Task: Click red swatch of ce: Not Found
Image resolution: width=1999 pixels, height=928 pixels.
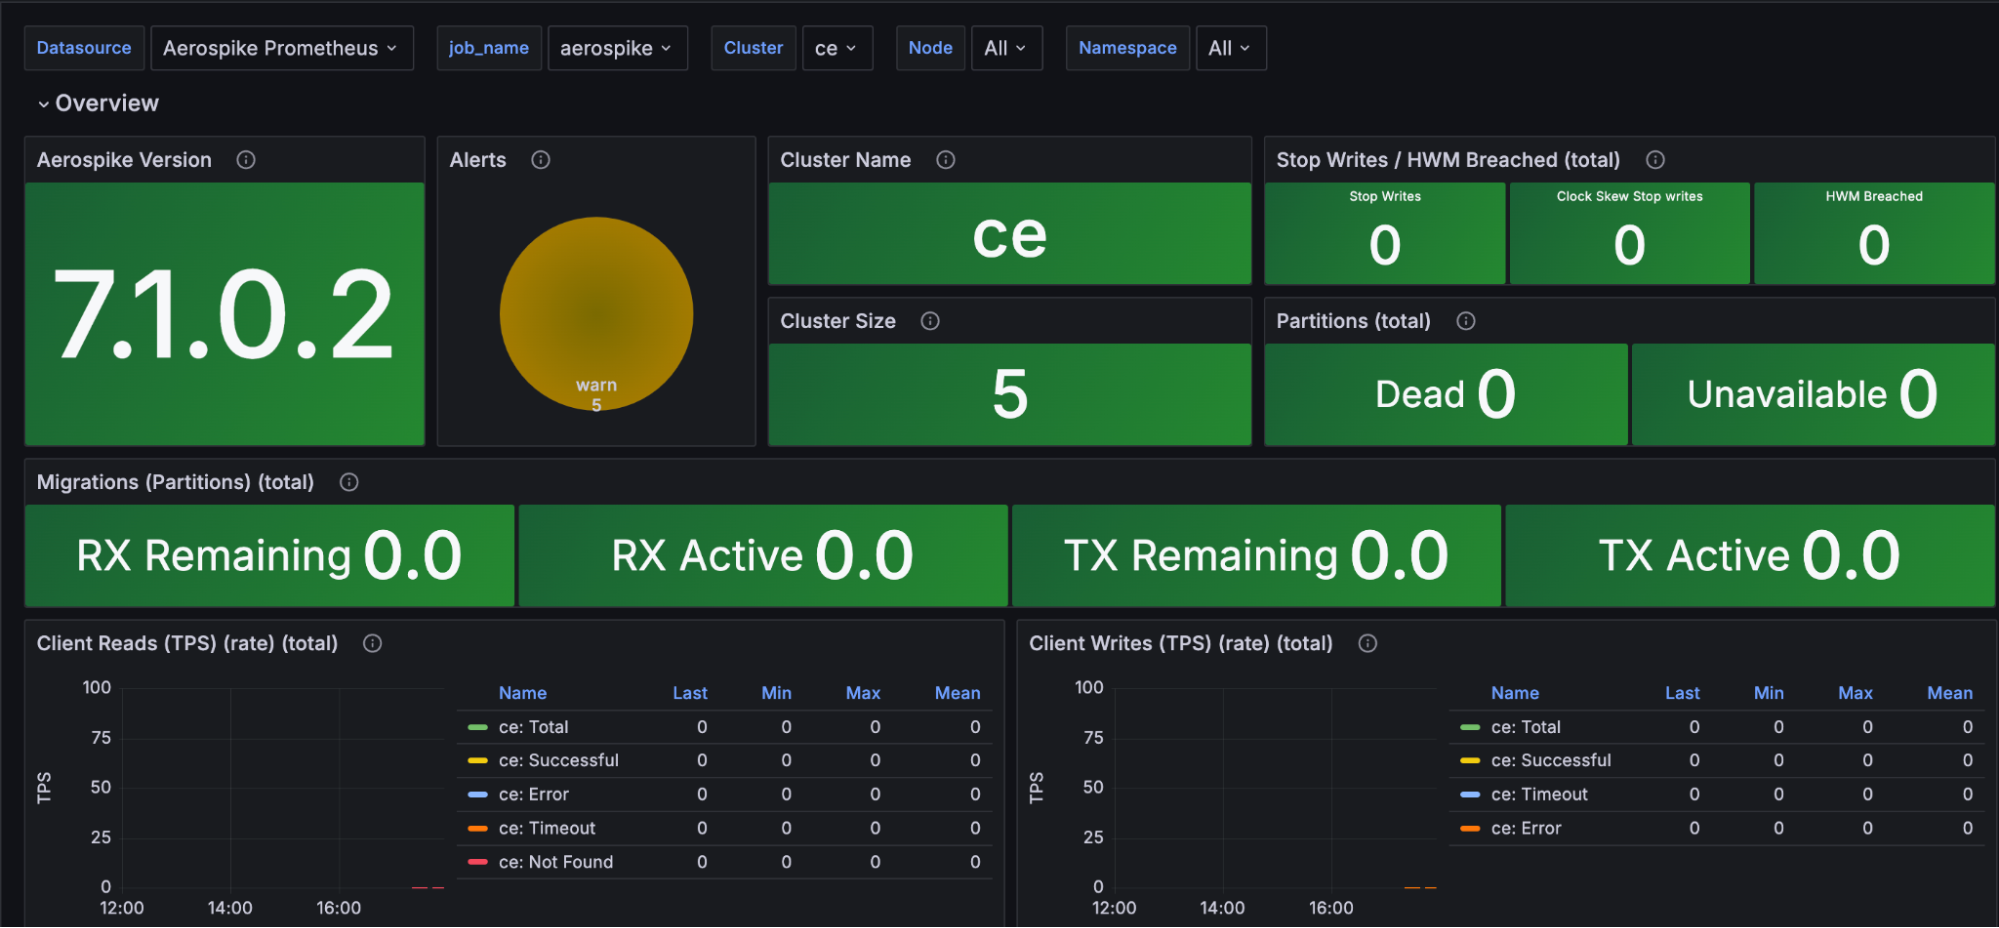Action: (x=477, y=862)
